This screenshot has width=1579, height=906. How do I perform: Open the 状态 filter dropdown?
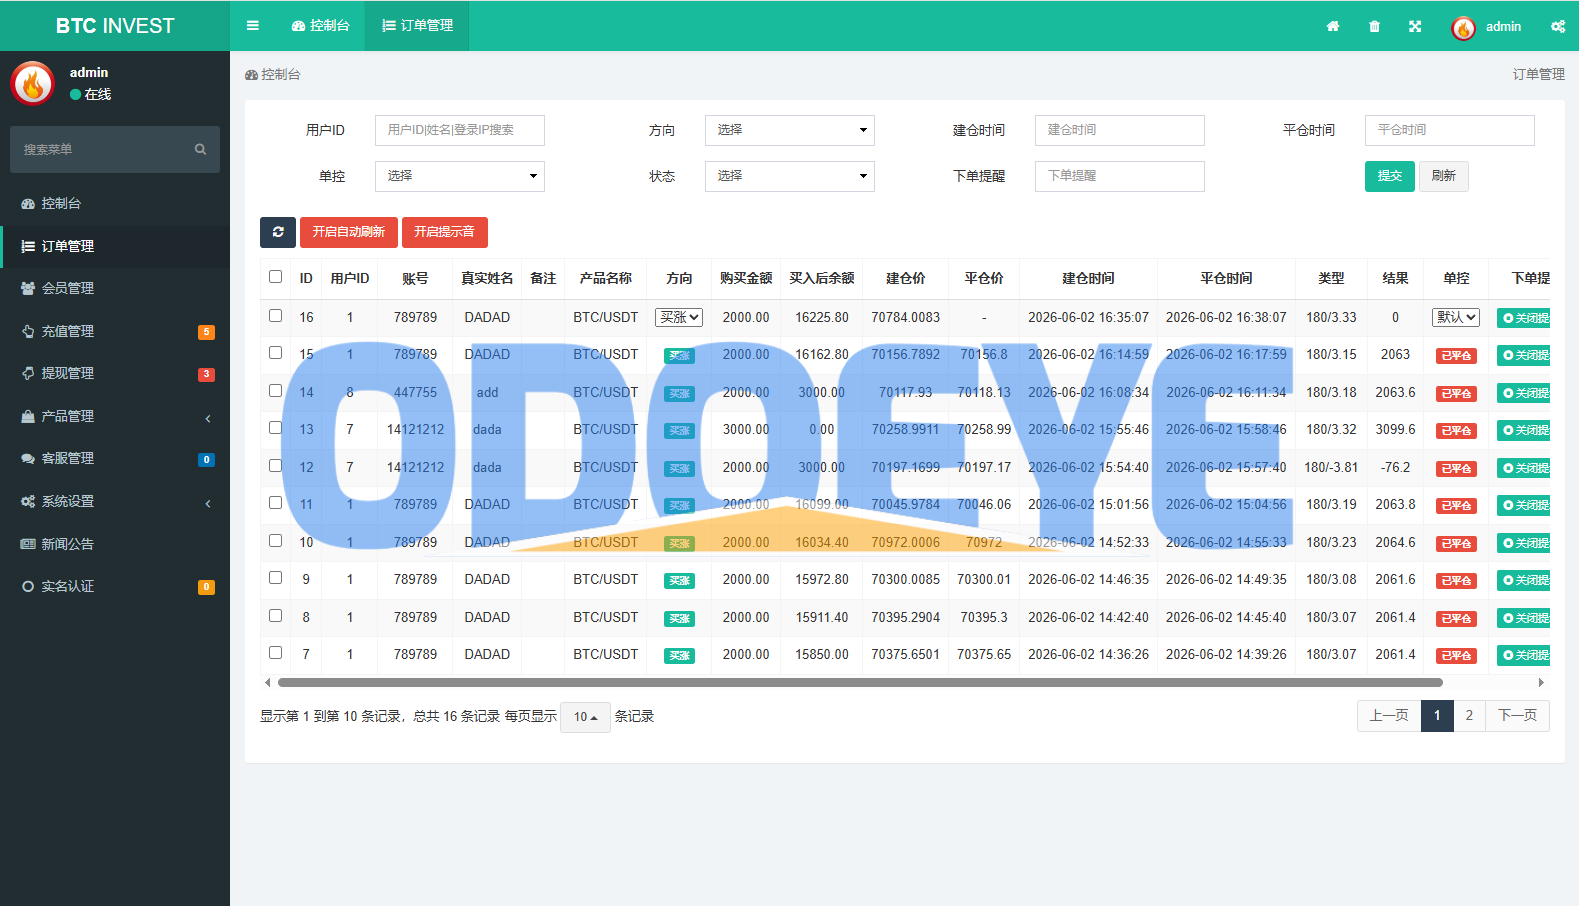coord(790,176)
